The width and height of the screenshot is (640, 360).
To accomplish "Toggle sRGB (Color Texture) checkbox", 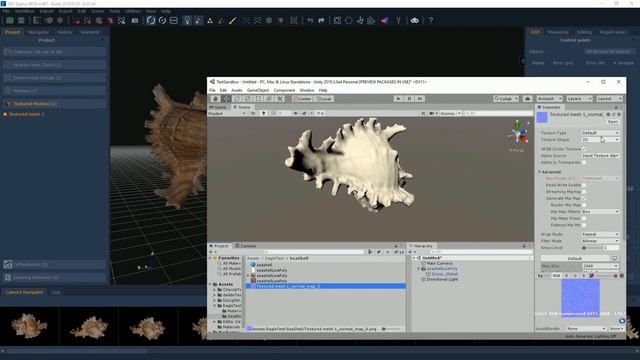I will [584, 149].
